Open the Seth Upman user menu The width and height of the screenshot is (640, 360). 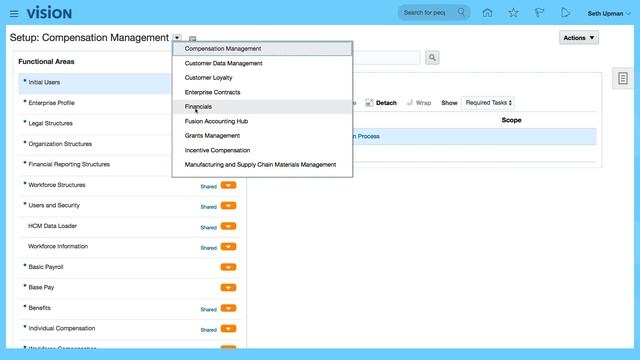tap(609, 13)
